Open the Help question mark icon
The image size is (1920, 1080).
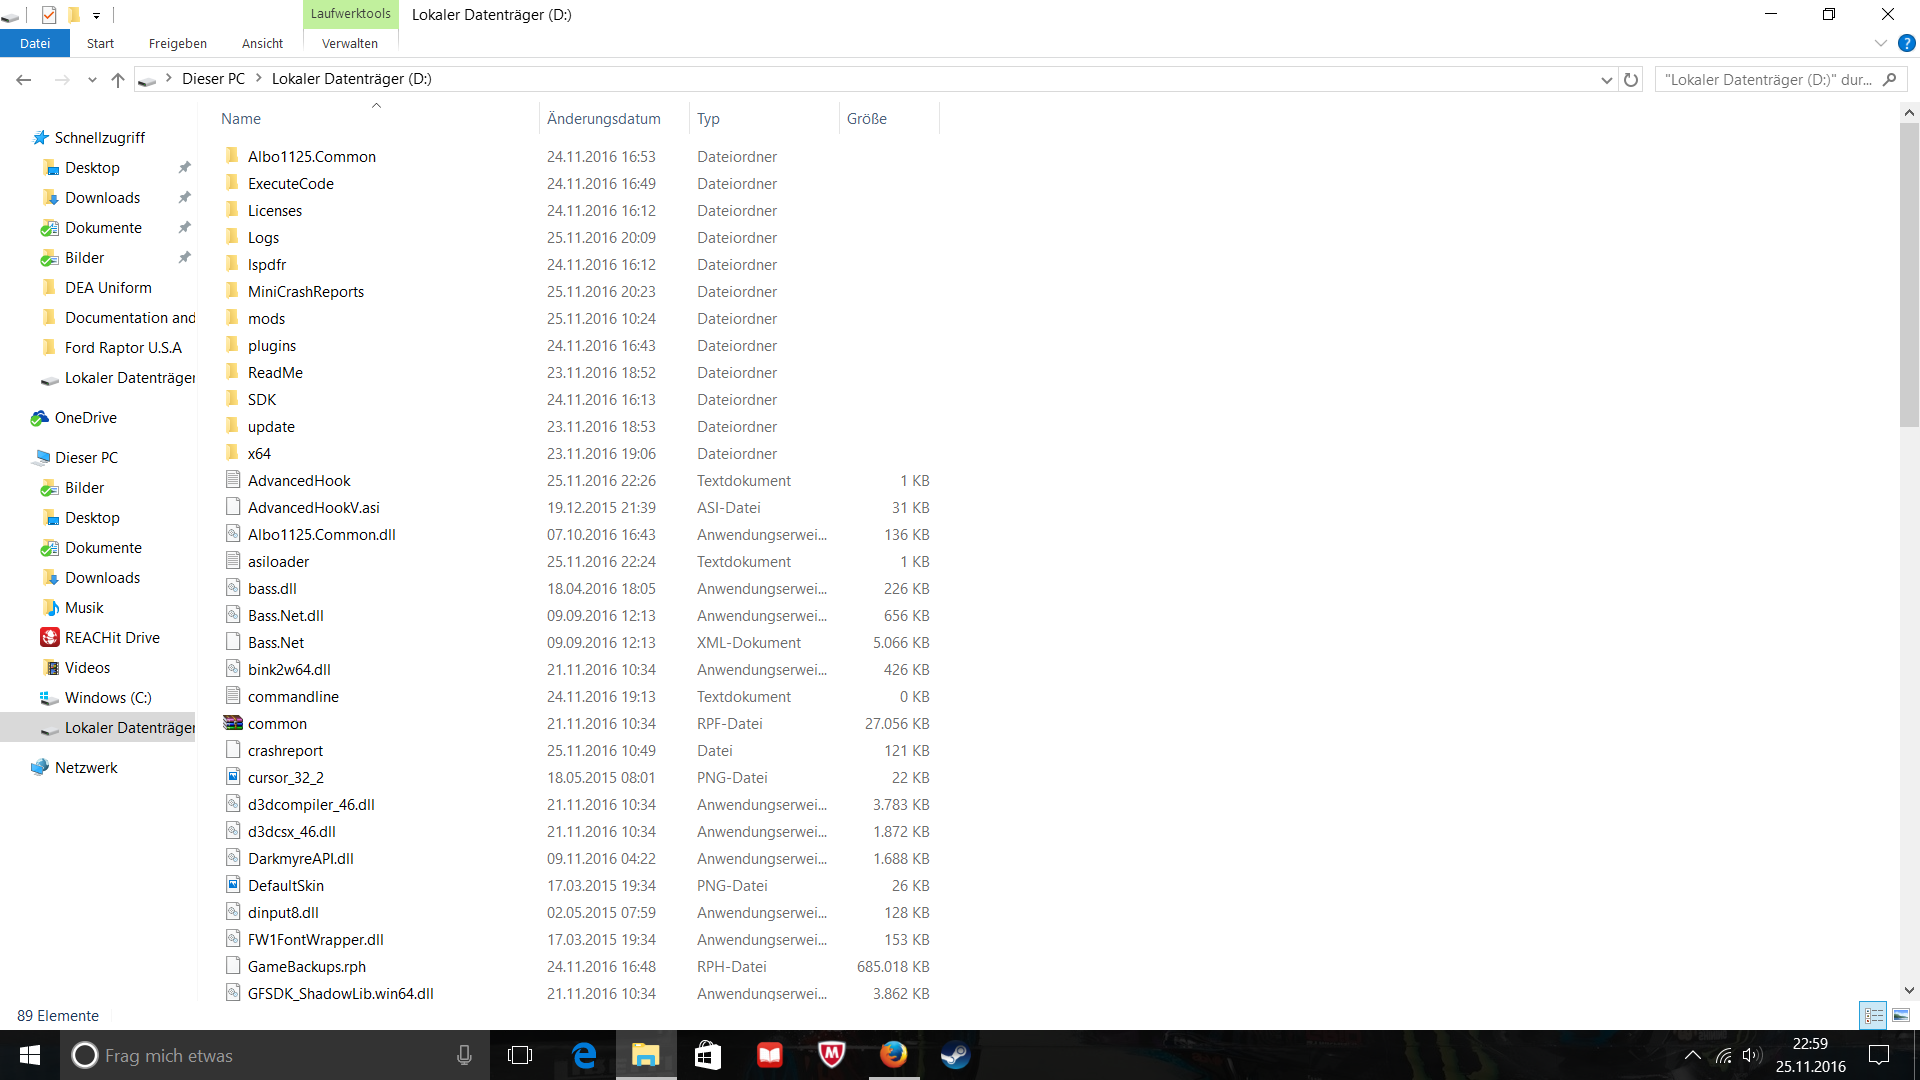[1907, 44]
